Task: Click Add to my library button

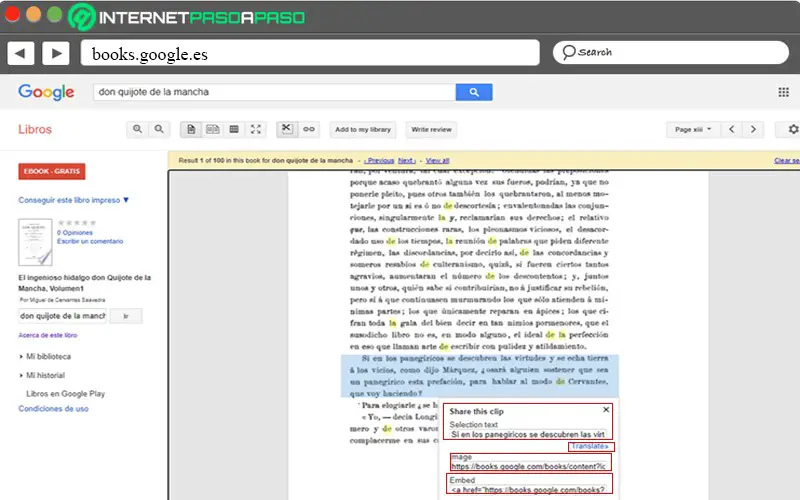Action: 363,130
